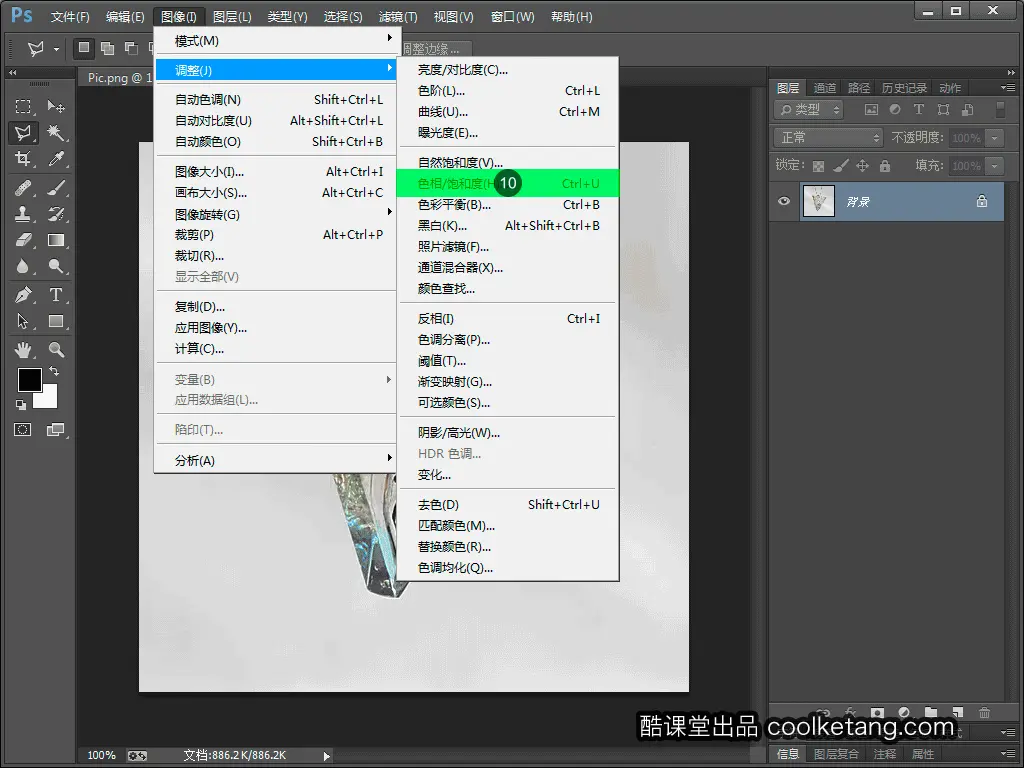Select the Rectangle shape tool
This screenshot has width=1024, height=768.
coord(56,321)
